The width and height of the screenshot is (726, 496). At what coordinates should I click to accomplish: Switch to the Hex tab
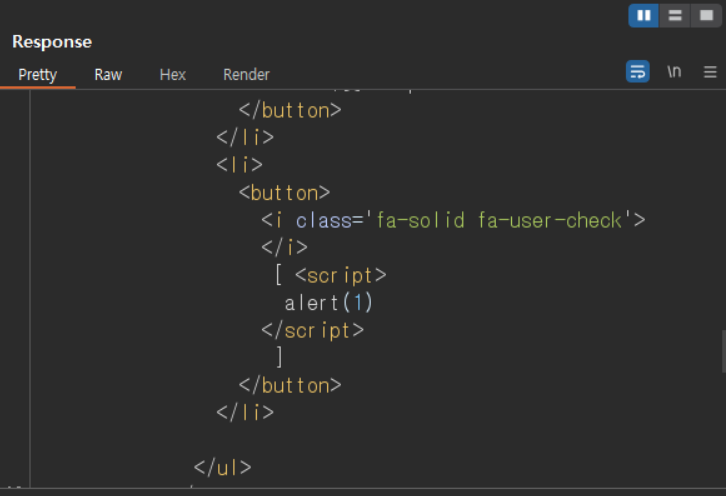(173, 75)
